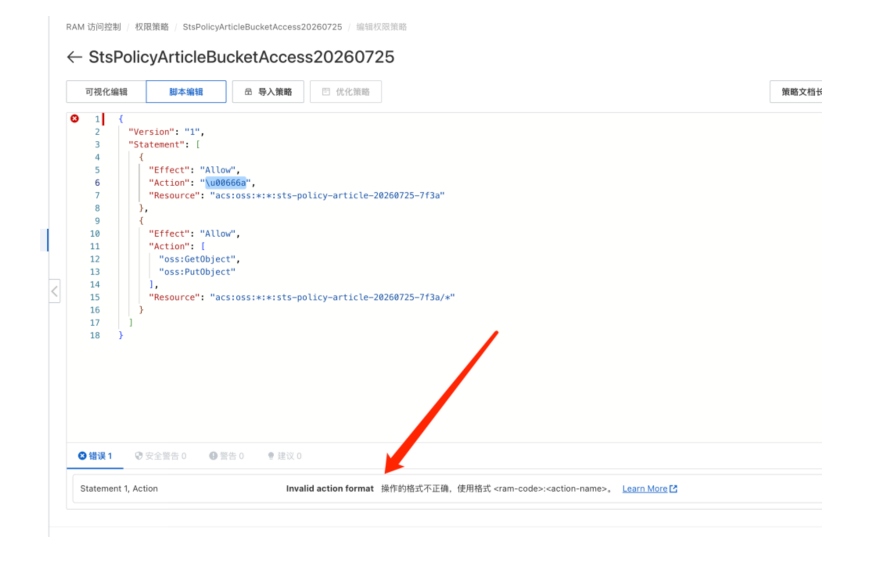
Task: Click the "Effect": "Allow" on line 10
Action: pyautogui.click(x=194, y=234)
